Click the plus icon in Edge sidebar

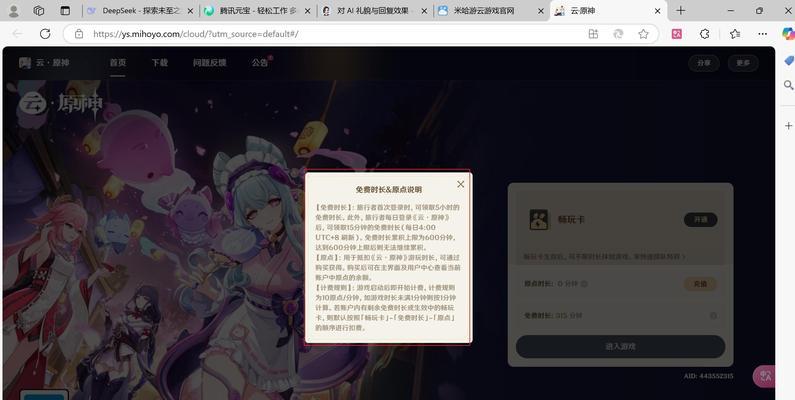pyautogui.click(x=788, y=125)
